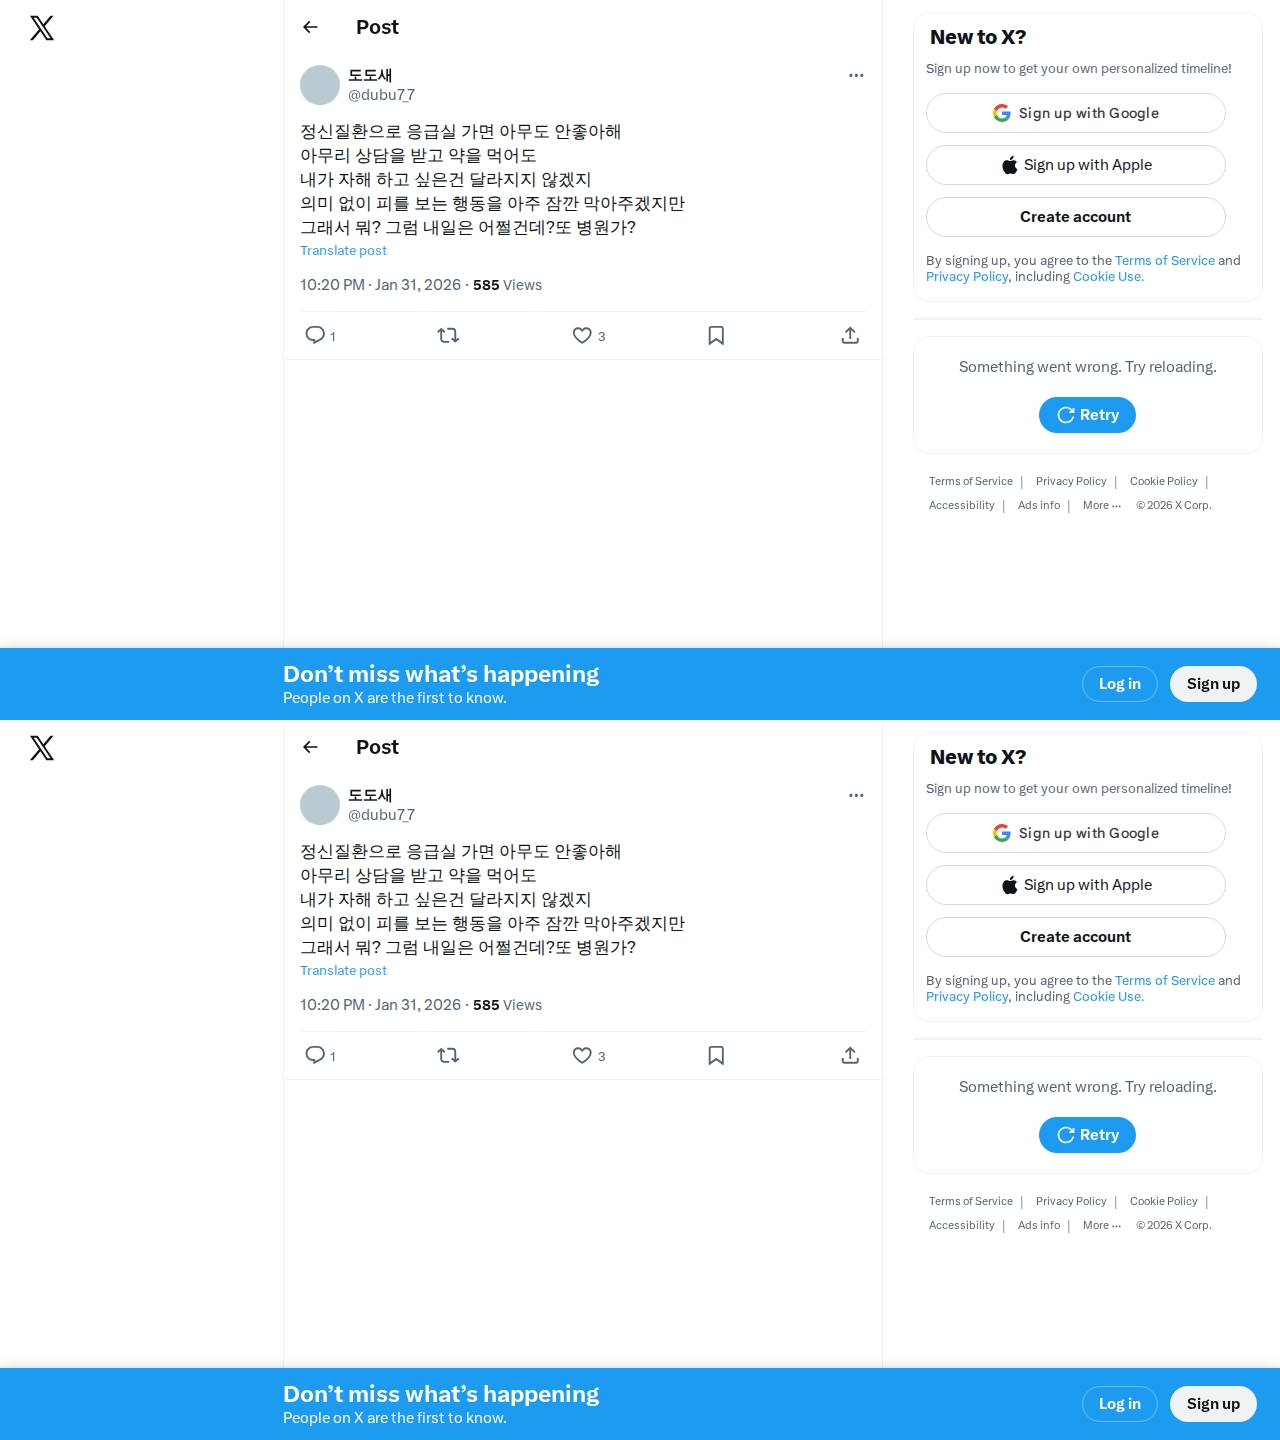Click the X logo in the upper page copy
1280x1440 pixels.
pyautogui.click(x=42, y=28)
